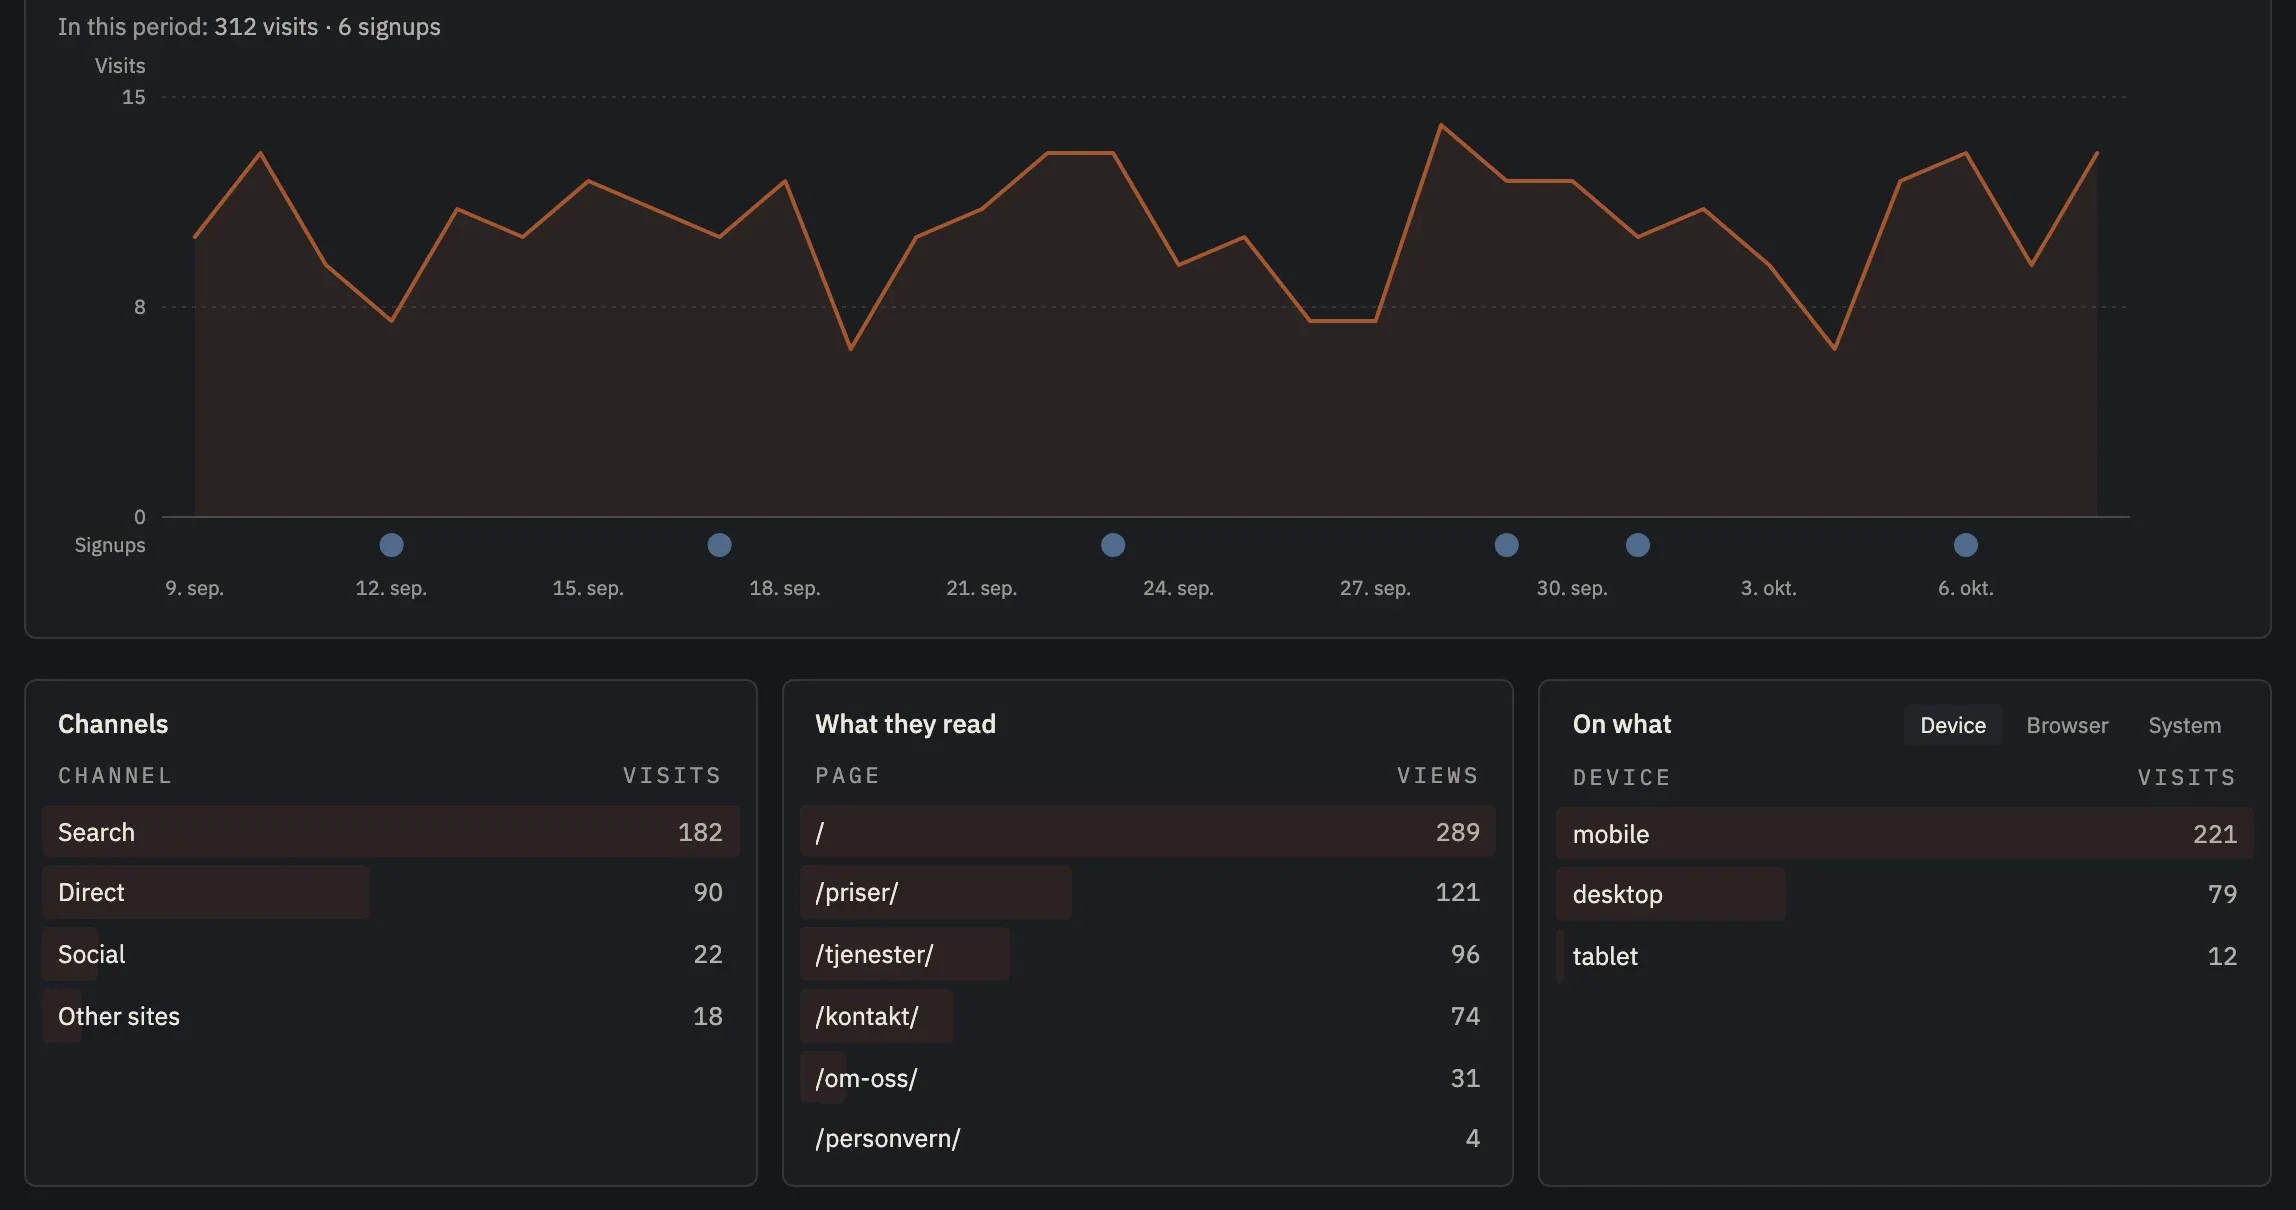Open the /personvern/ page row

1147,1138
